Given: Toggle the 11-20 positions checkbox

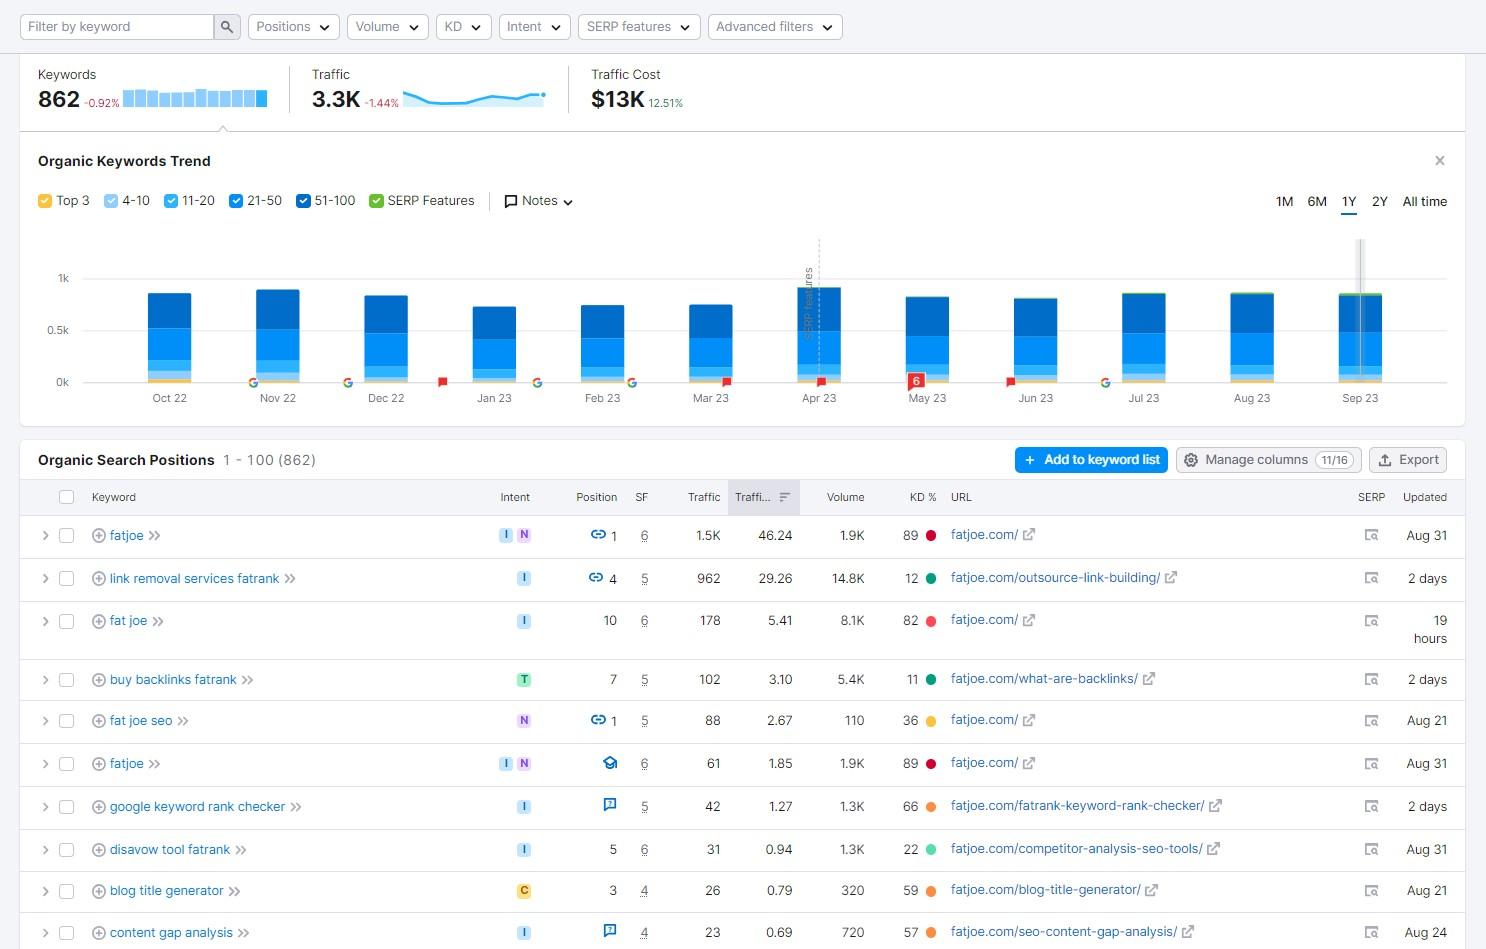Looking at the screenshot, I should (171, 201).
